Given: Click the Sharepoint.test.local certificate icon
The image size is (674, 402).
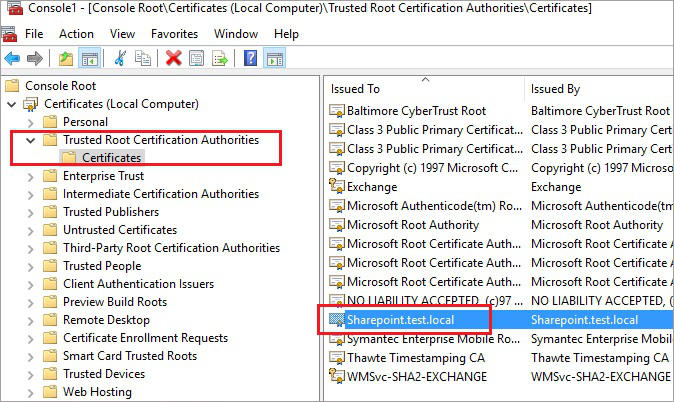Looking at the screenshot, I should (x=337, y=320).
